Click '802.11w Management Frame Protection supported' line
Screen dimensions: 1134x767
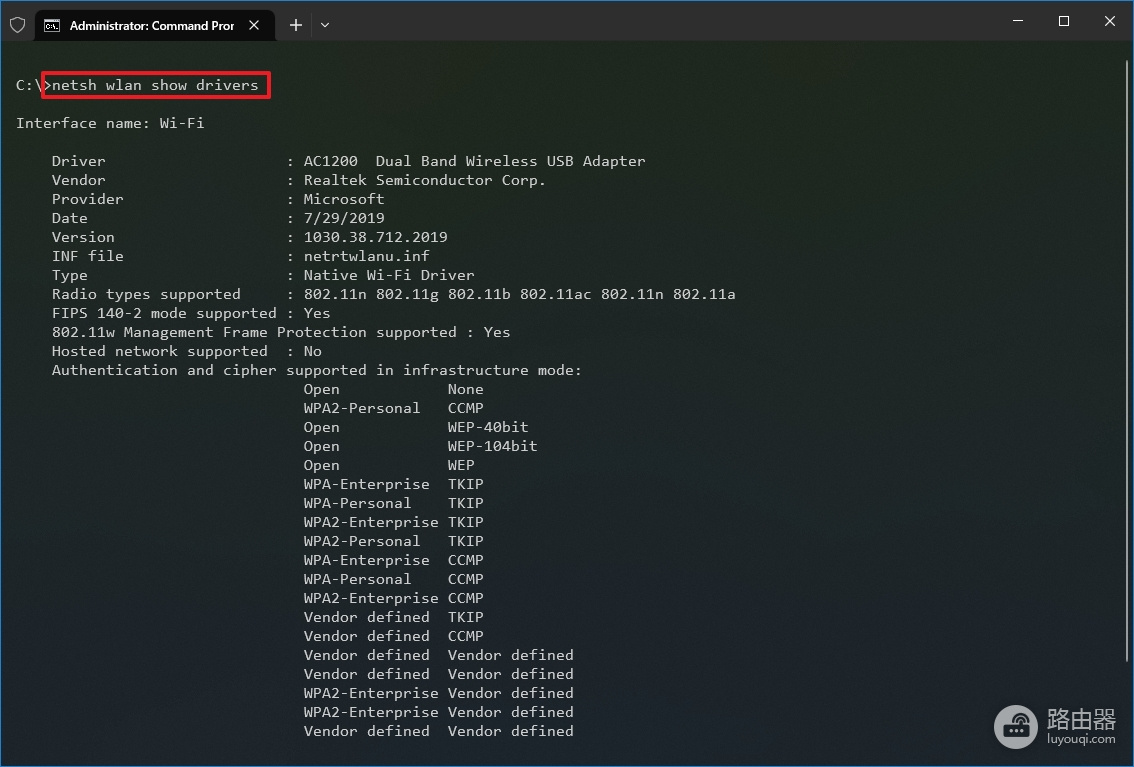281,333
